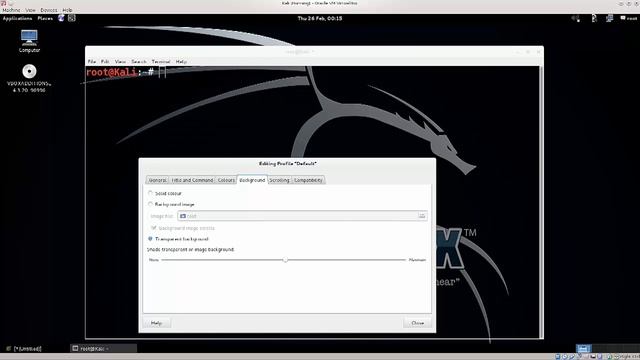The width and height of the screenshot is (640, 360).
Task: Switch to the Colours tab
Action: pos(226,180)
